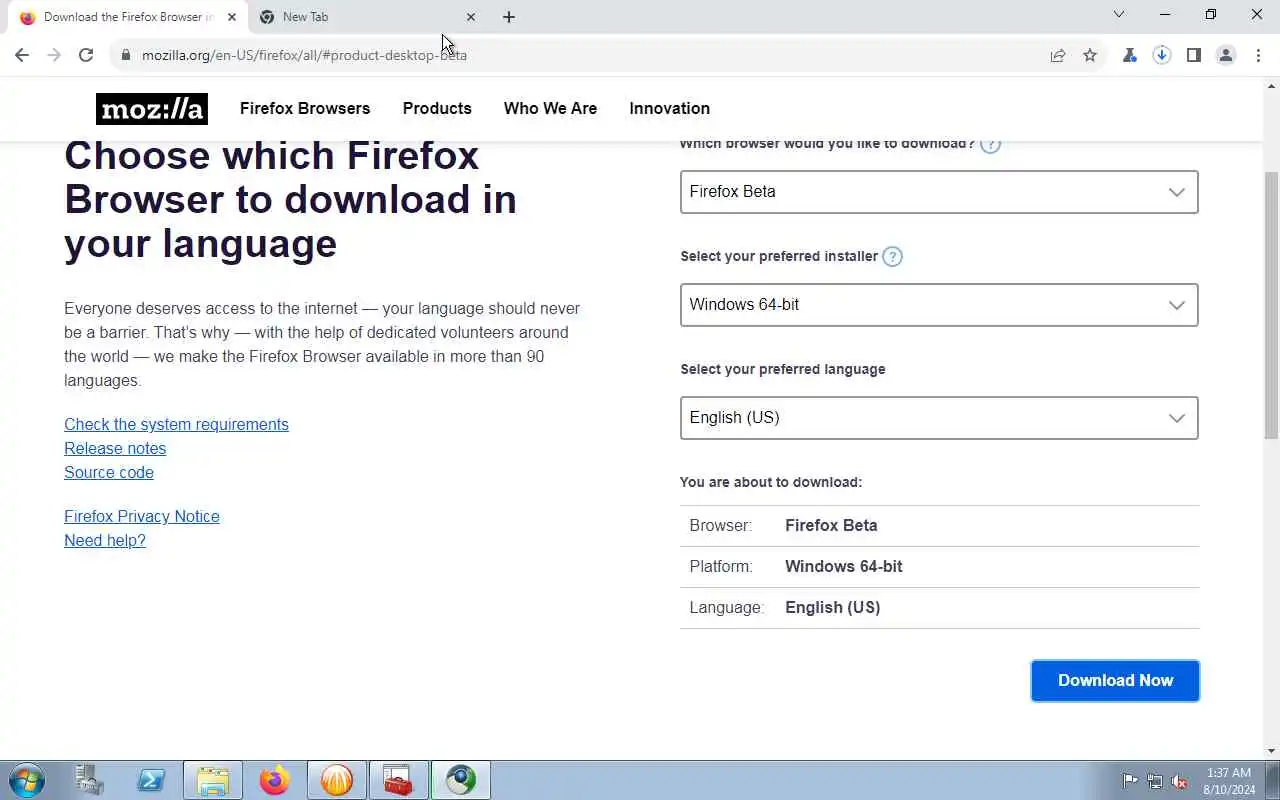Viewport: 1280px width, 800px height.
Task: Click the address bar URL field
Action: [x=590, y=55]
